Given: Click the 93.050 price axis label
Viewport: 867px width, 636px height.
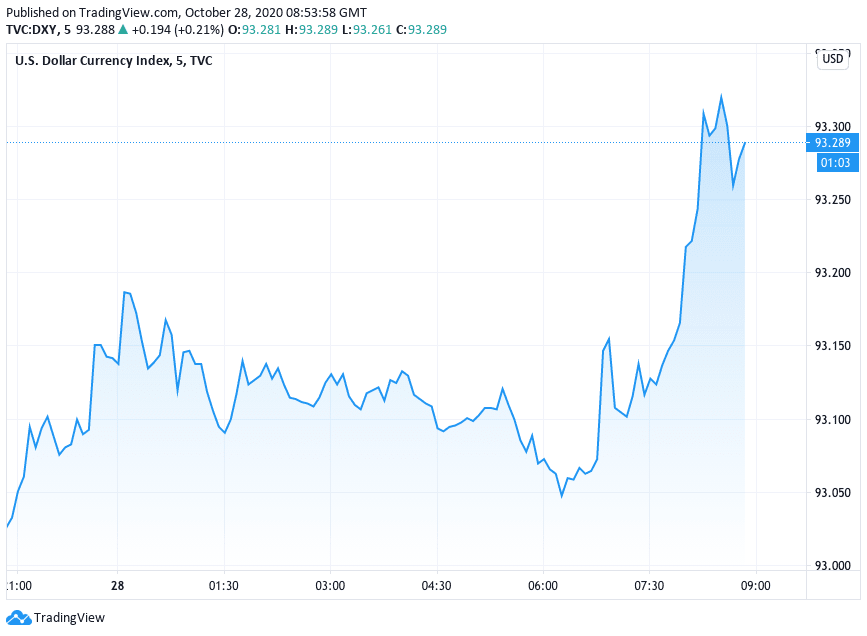Looking at the screenshot, I should (832, 493).
